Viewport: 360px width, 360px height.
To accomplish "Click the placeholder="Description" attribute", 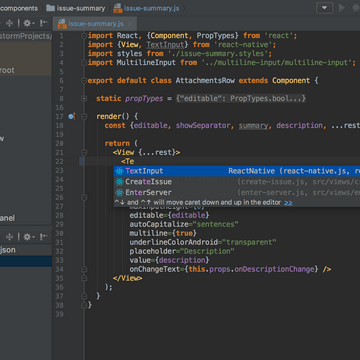I will pos(182,251).
